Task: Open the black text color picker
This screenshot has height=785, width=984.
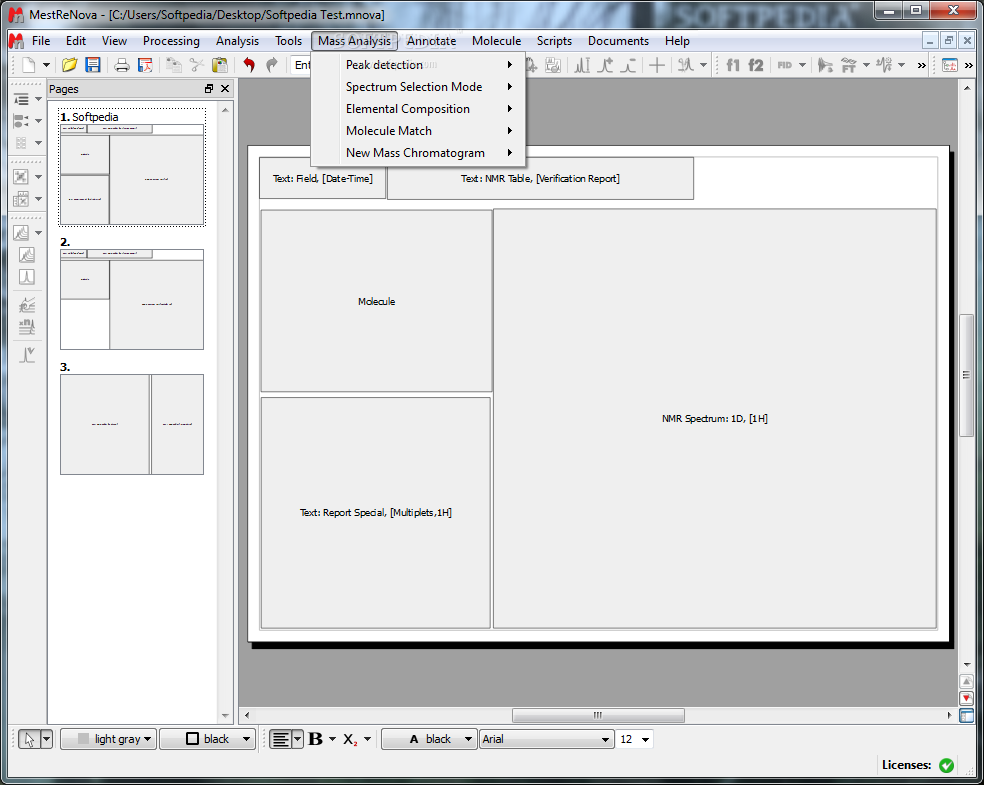Action: 429,739
